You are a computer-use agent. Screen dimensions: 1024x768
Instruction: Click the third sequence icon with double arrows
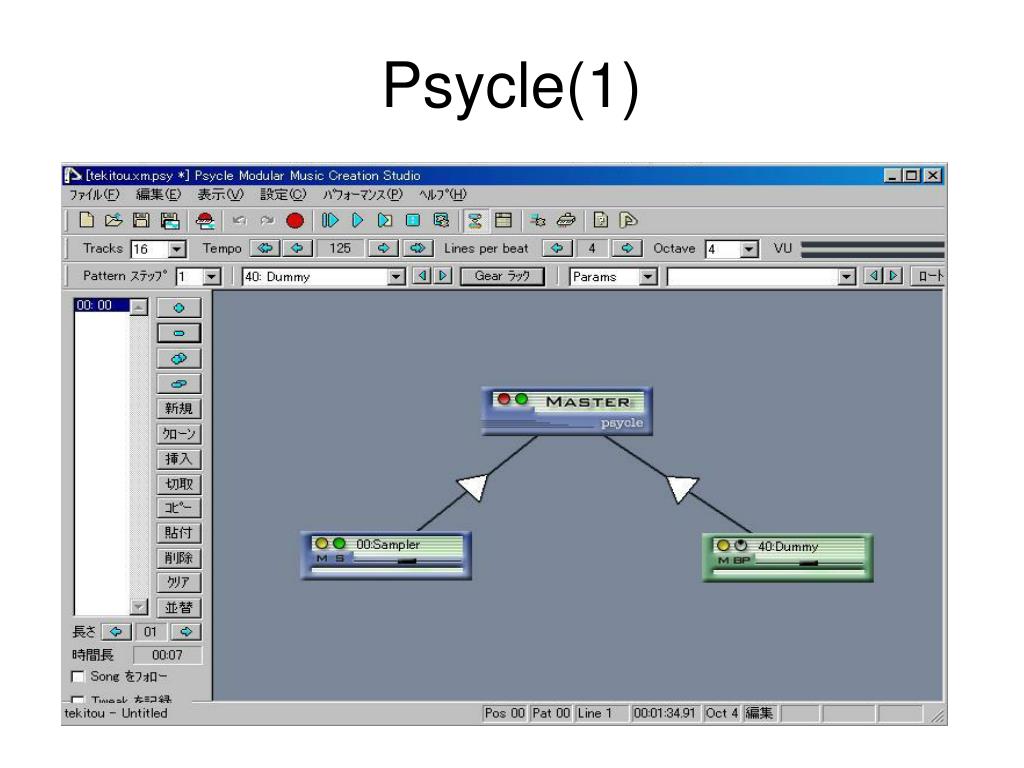tap(178, 359)
